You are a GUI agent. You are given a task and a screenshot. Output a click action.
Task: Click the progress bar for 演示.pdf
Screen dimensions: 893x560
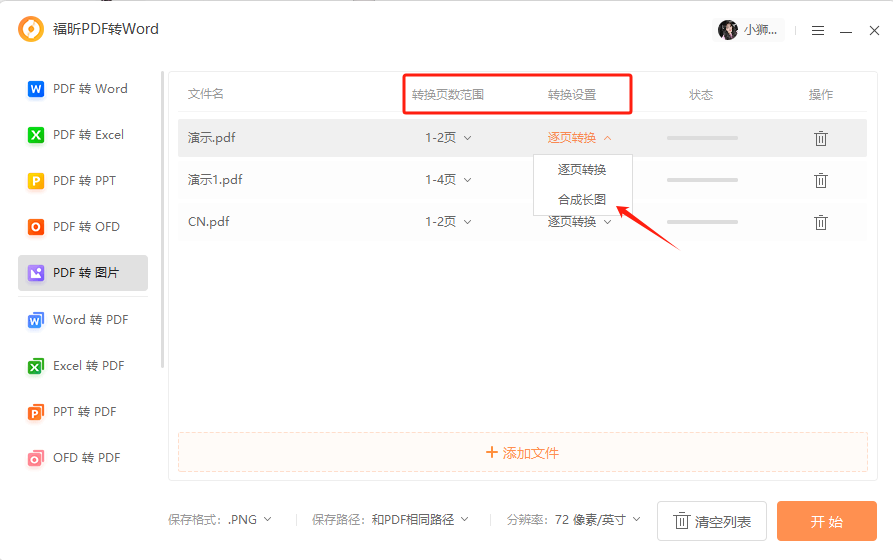pos(702,138)
